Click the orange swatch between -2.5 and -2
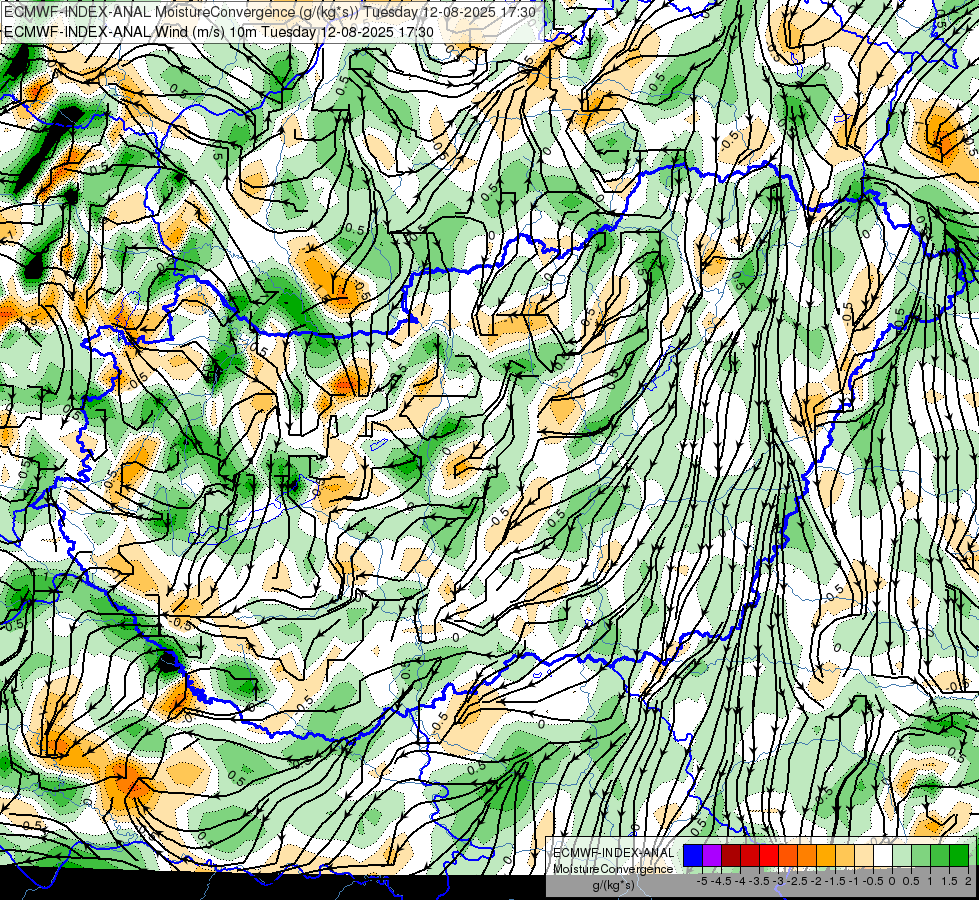The image size is (979, 900). [x=807, y=856]
